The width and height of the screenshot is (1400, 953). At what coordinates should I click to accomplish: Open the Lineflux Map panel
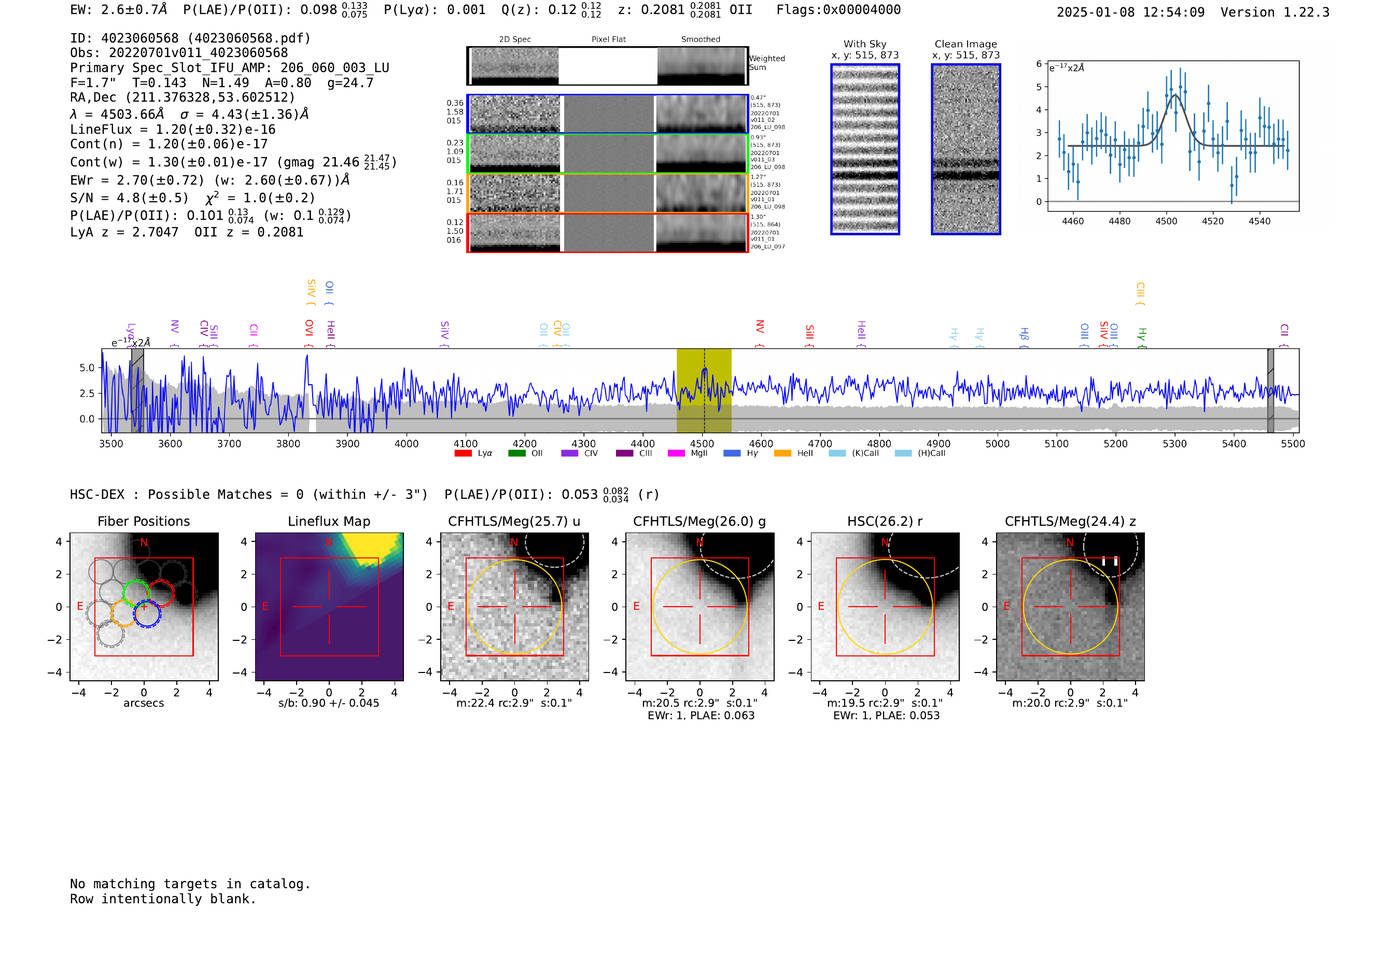pyautogui.click(x=329, y=607)
